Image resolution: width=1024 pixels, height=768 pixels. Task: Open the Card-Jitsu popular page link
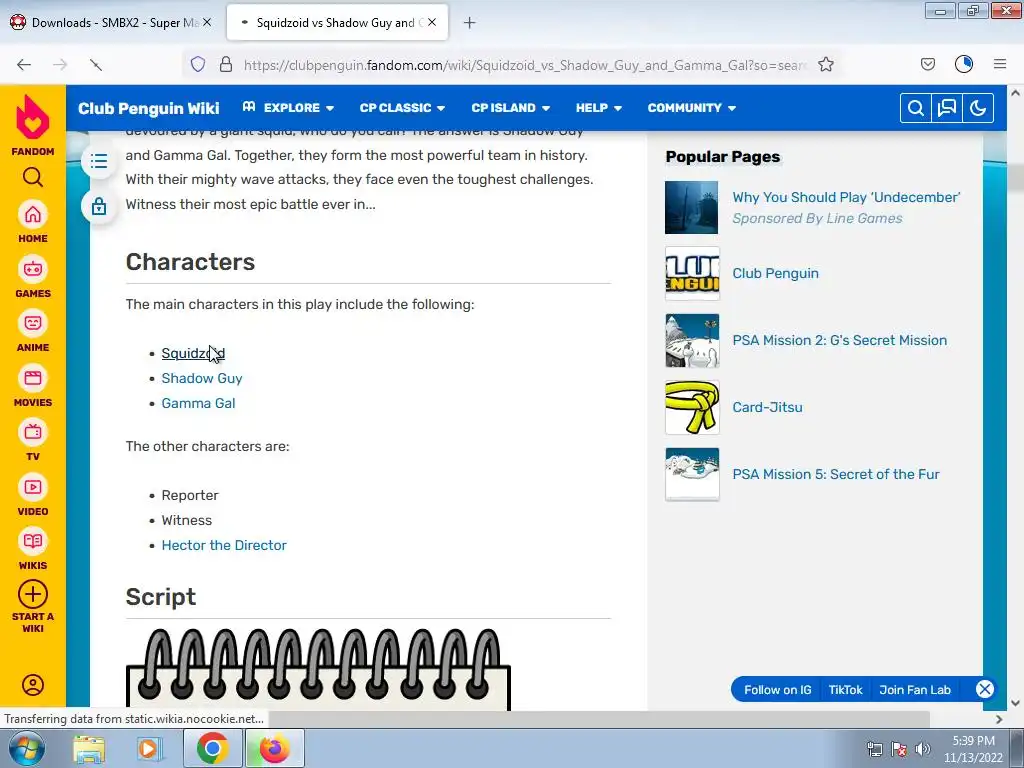pos(767,408)
